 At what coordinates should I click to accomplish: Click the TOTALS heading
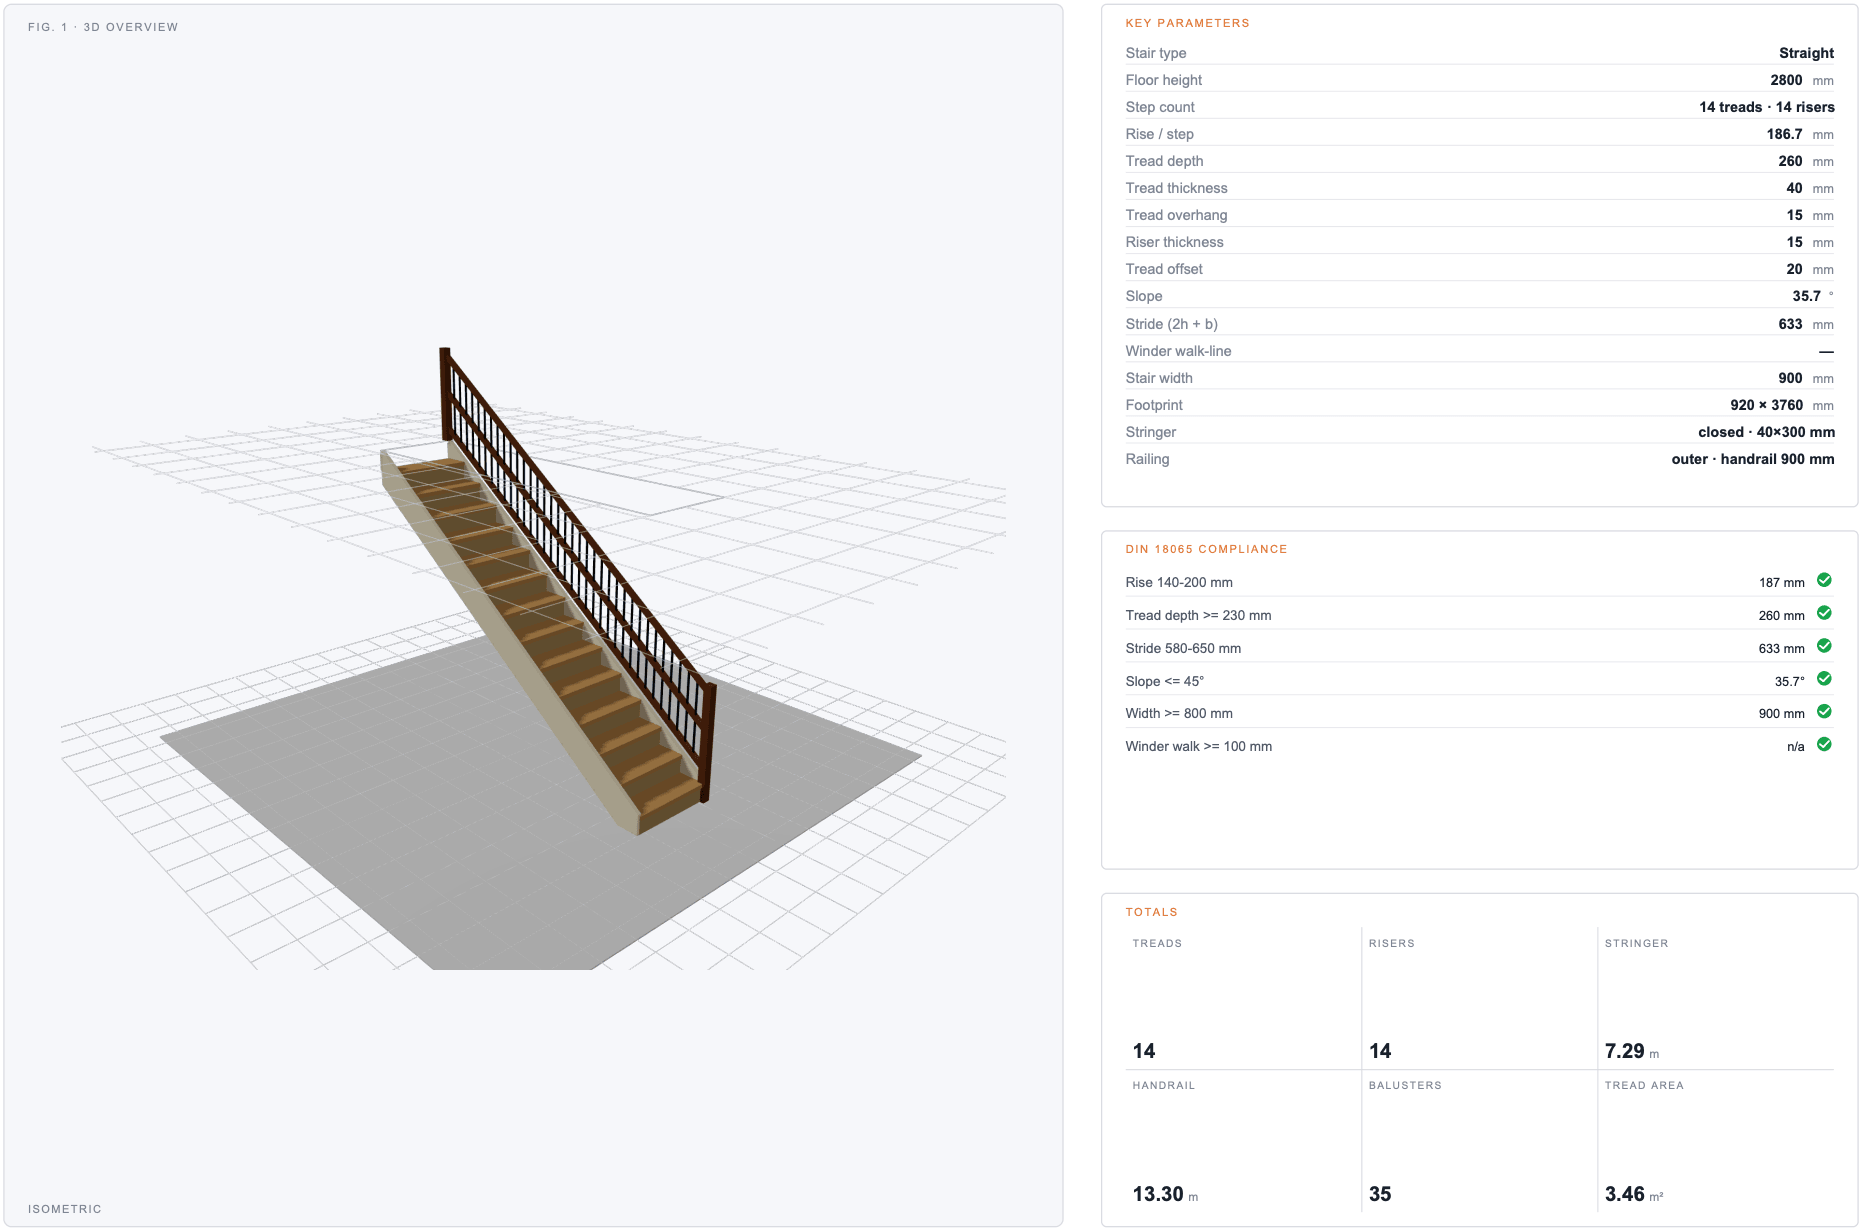click(x=1151, y=912)
